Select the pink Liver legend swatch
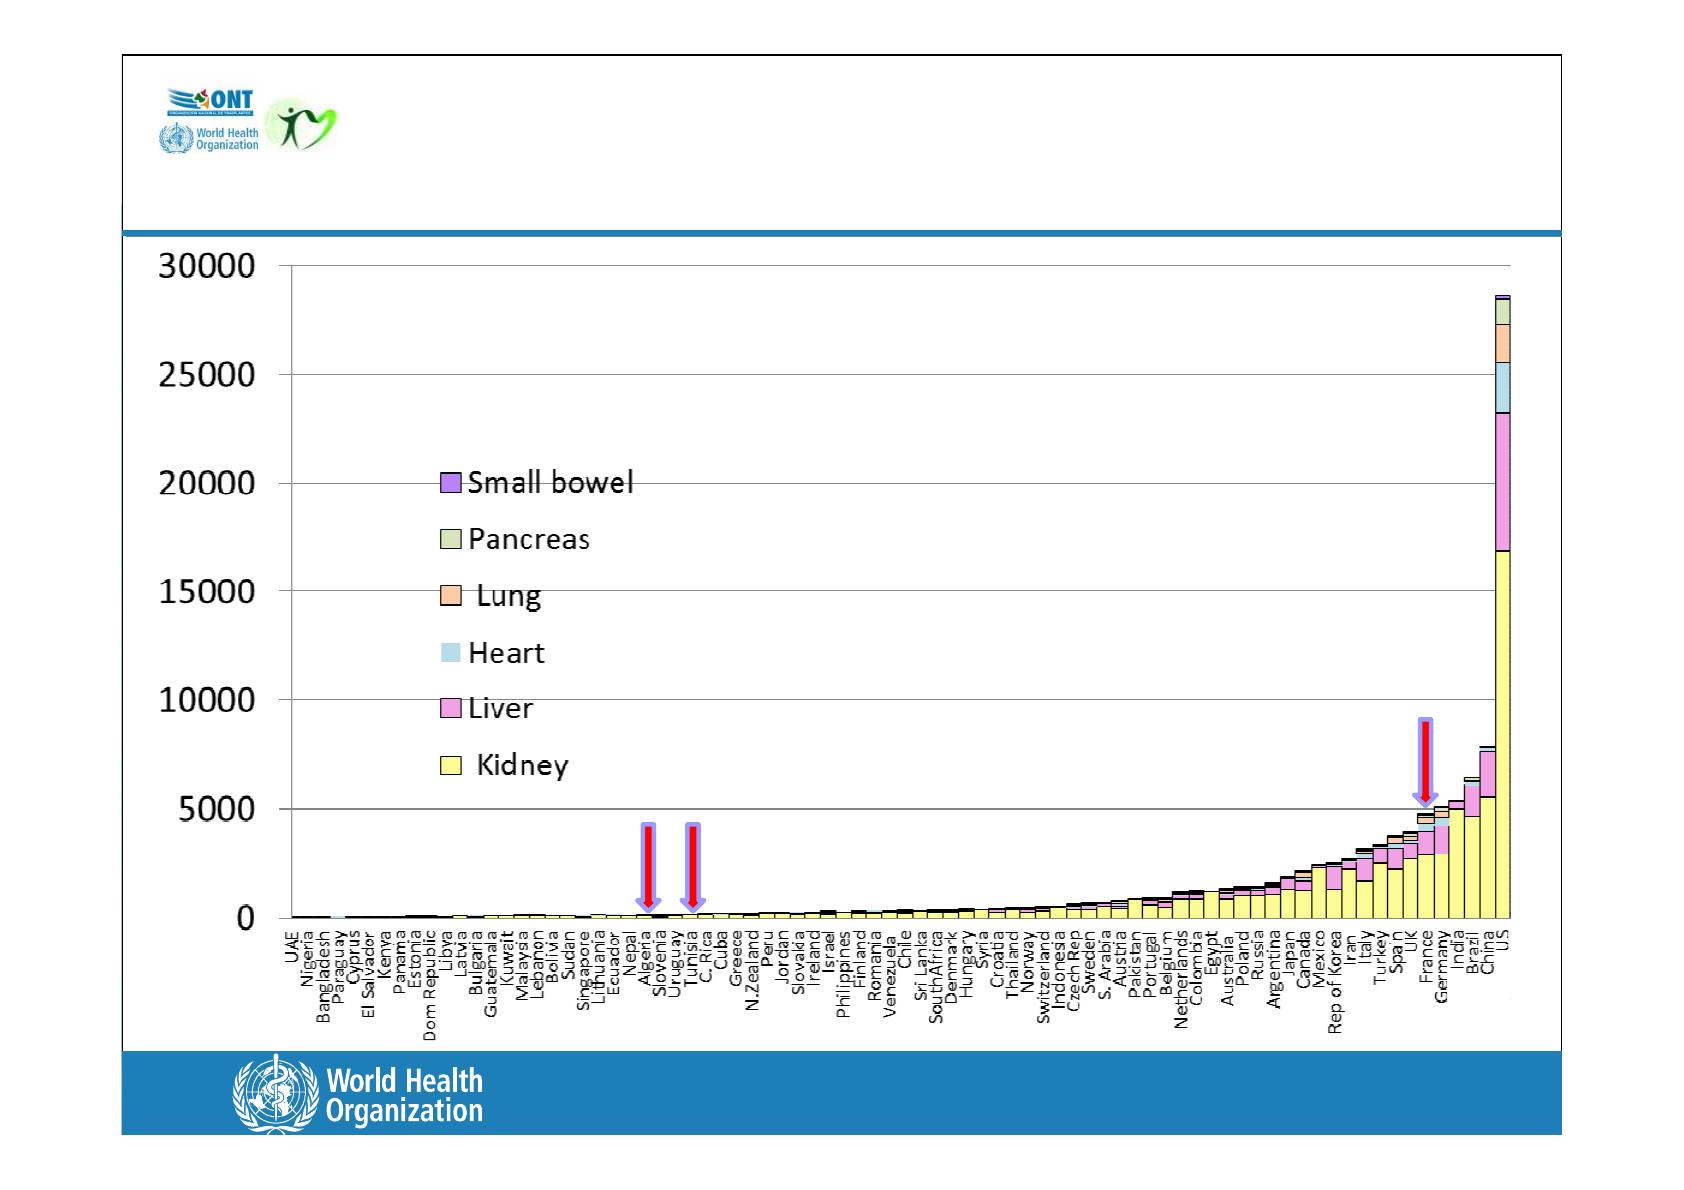The width and height of the screenshot is (1684, 1190). click(450, 709)
